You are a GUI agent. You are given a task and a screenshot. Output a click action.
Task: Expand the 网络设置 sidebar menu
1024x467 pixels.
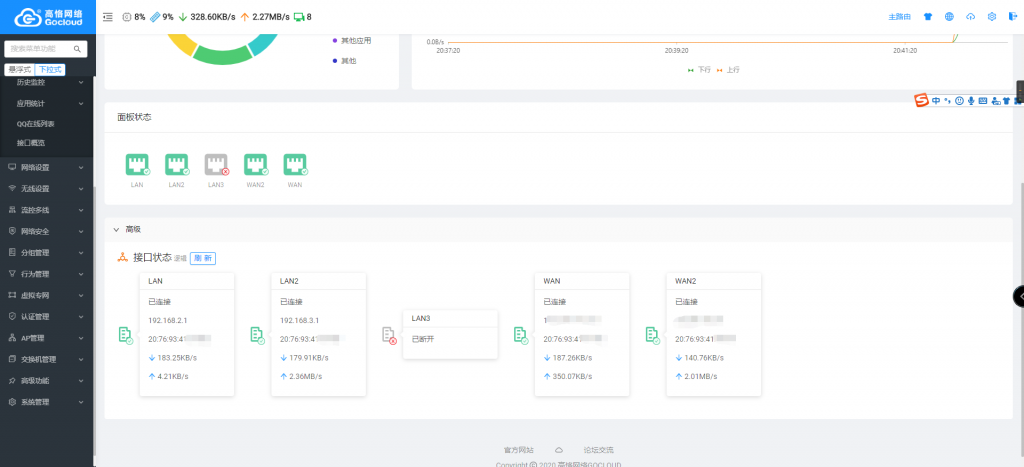[46, 167]
